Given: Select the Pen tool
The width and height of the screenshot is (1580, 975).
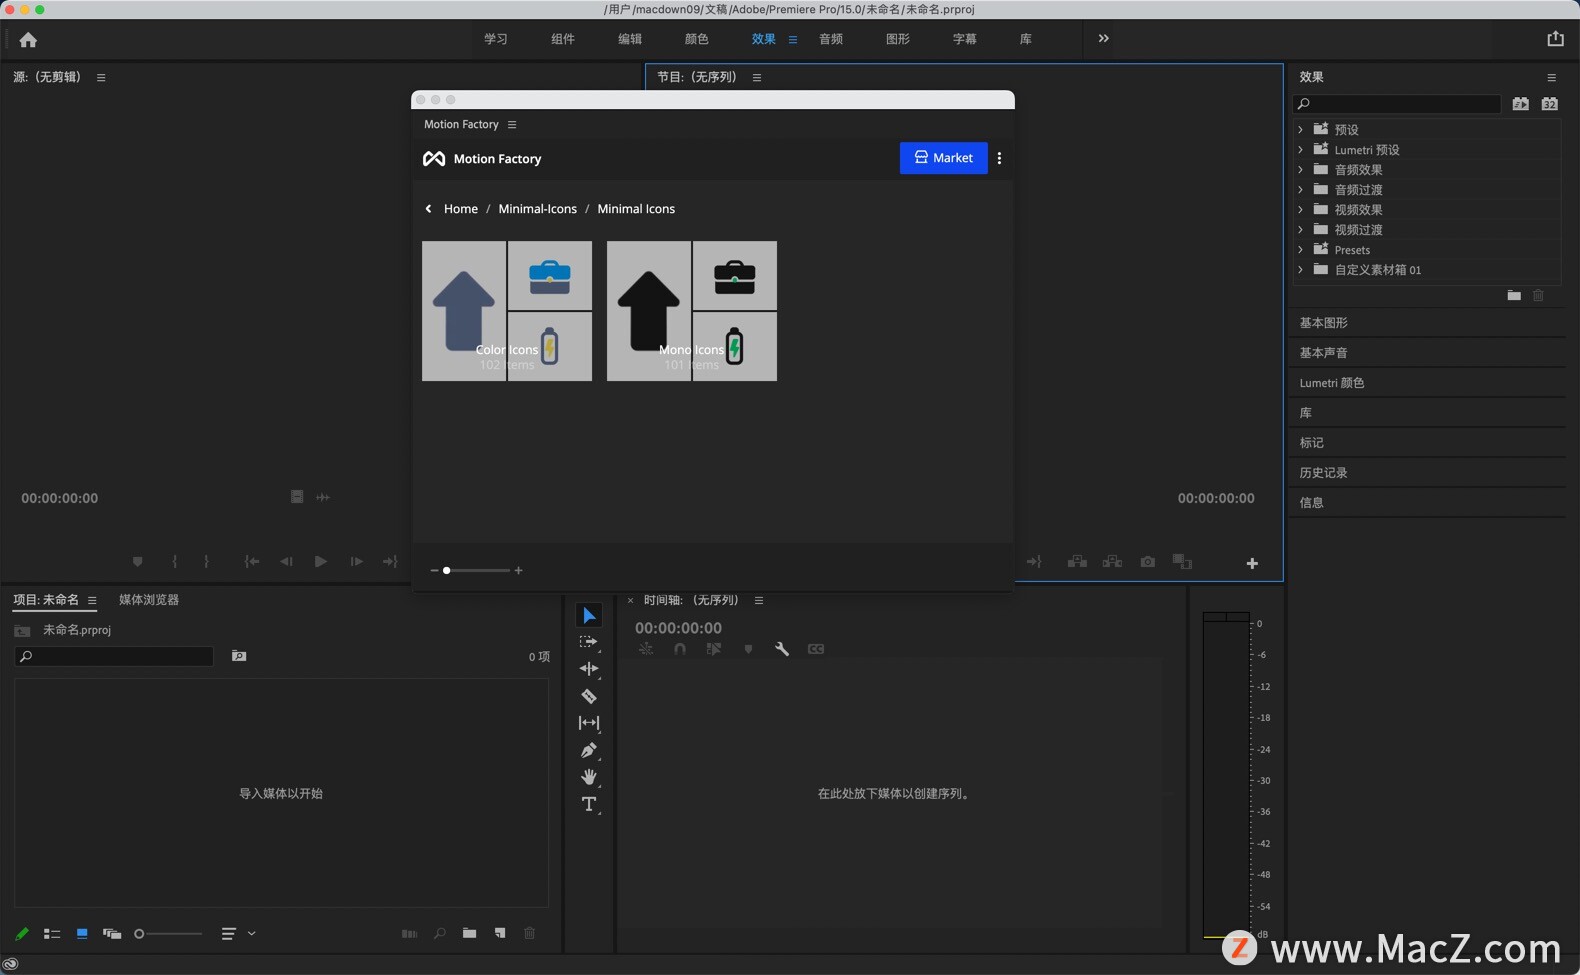Looking at the screenshot, I should coord(588,750).
